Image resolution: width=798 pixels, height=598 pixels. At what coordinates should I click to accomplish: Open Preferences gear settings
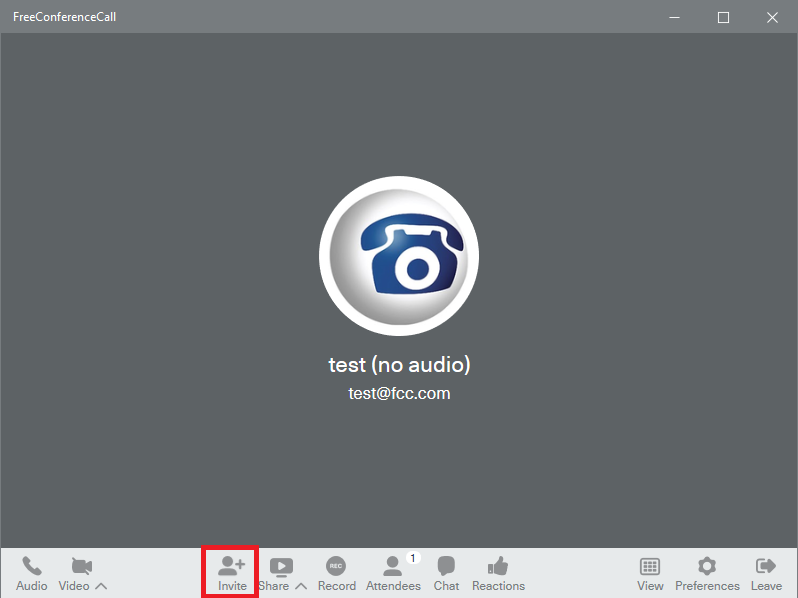[x=707, y=567]
